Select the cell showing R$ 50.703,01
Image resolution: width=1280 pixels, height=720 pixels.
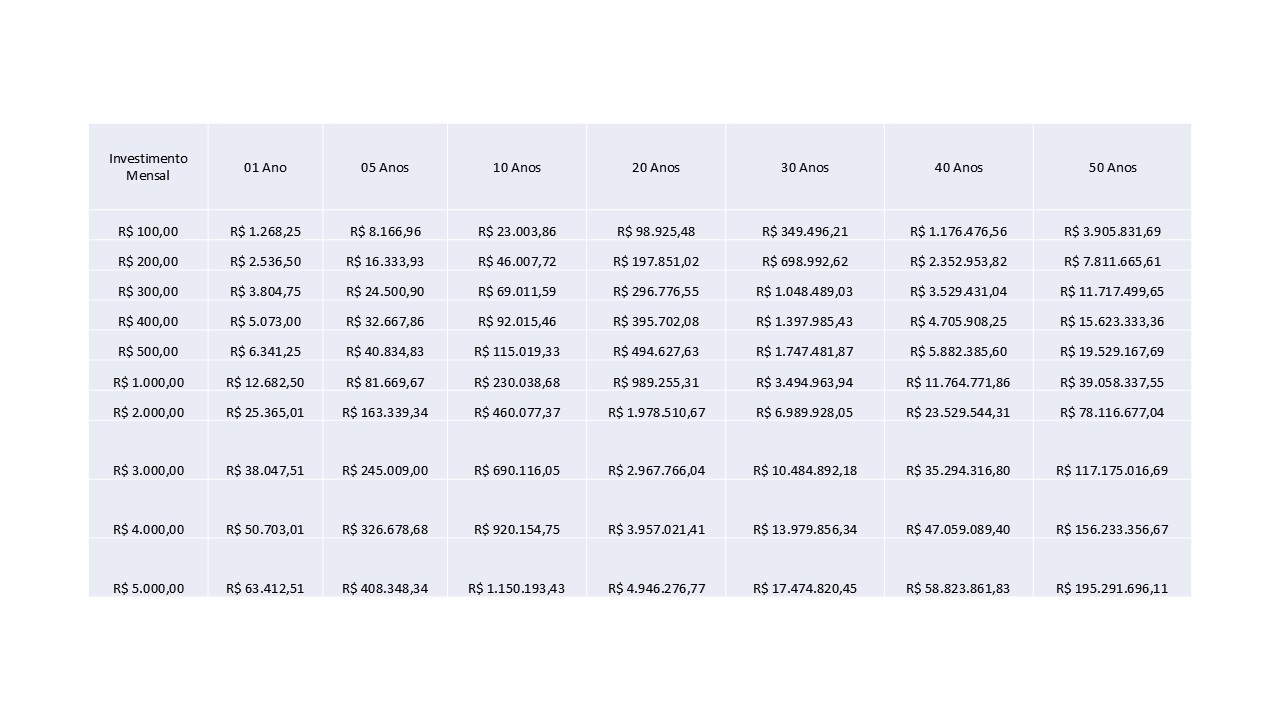coord(265,530)
